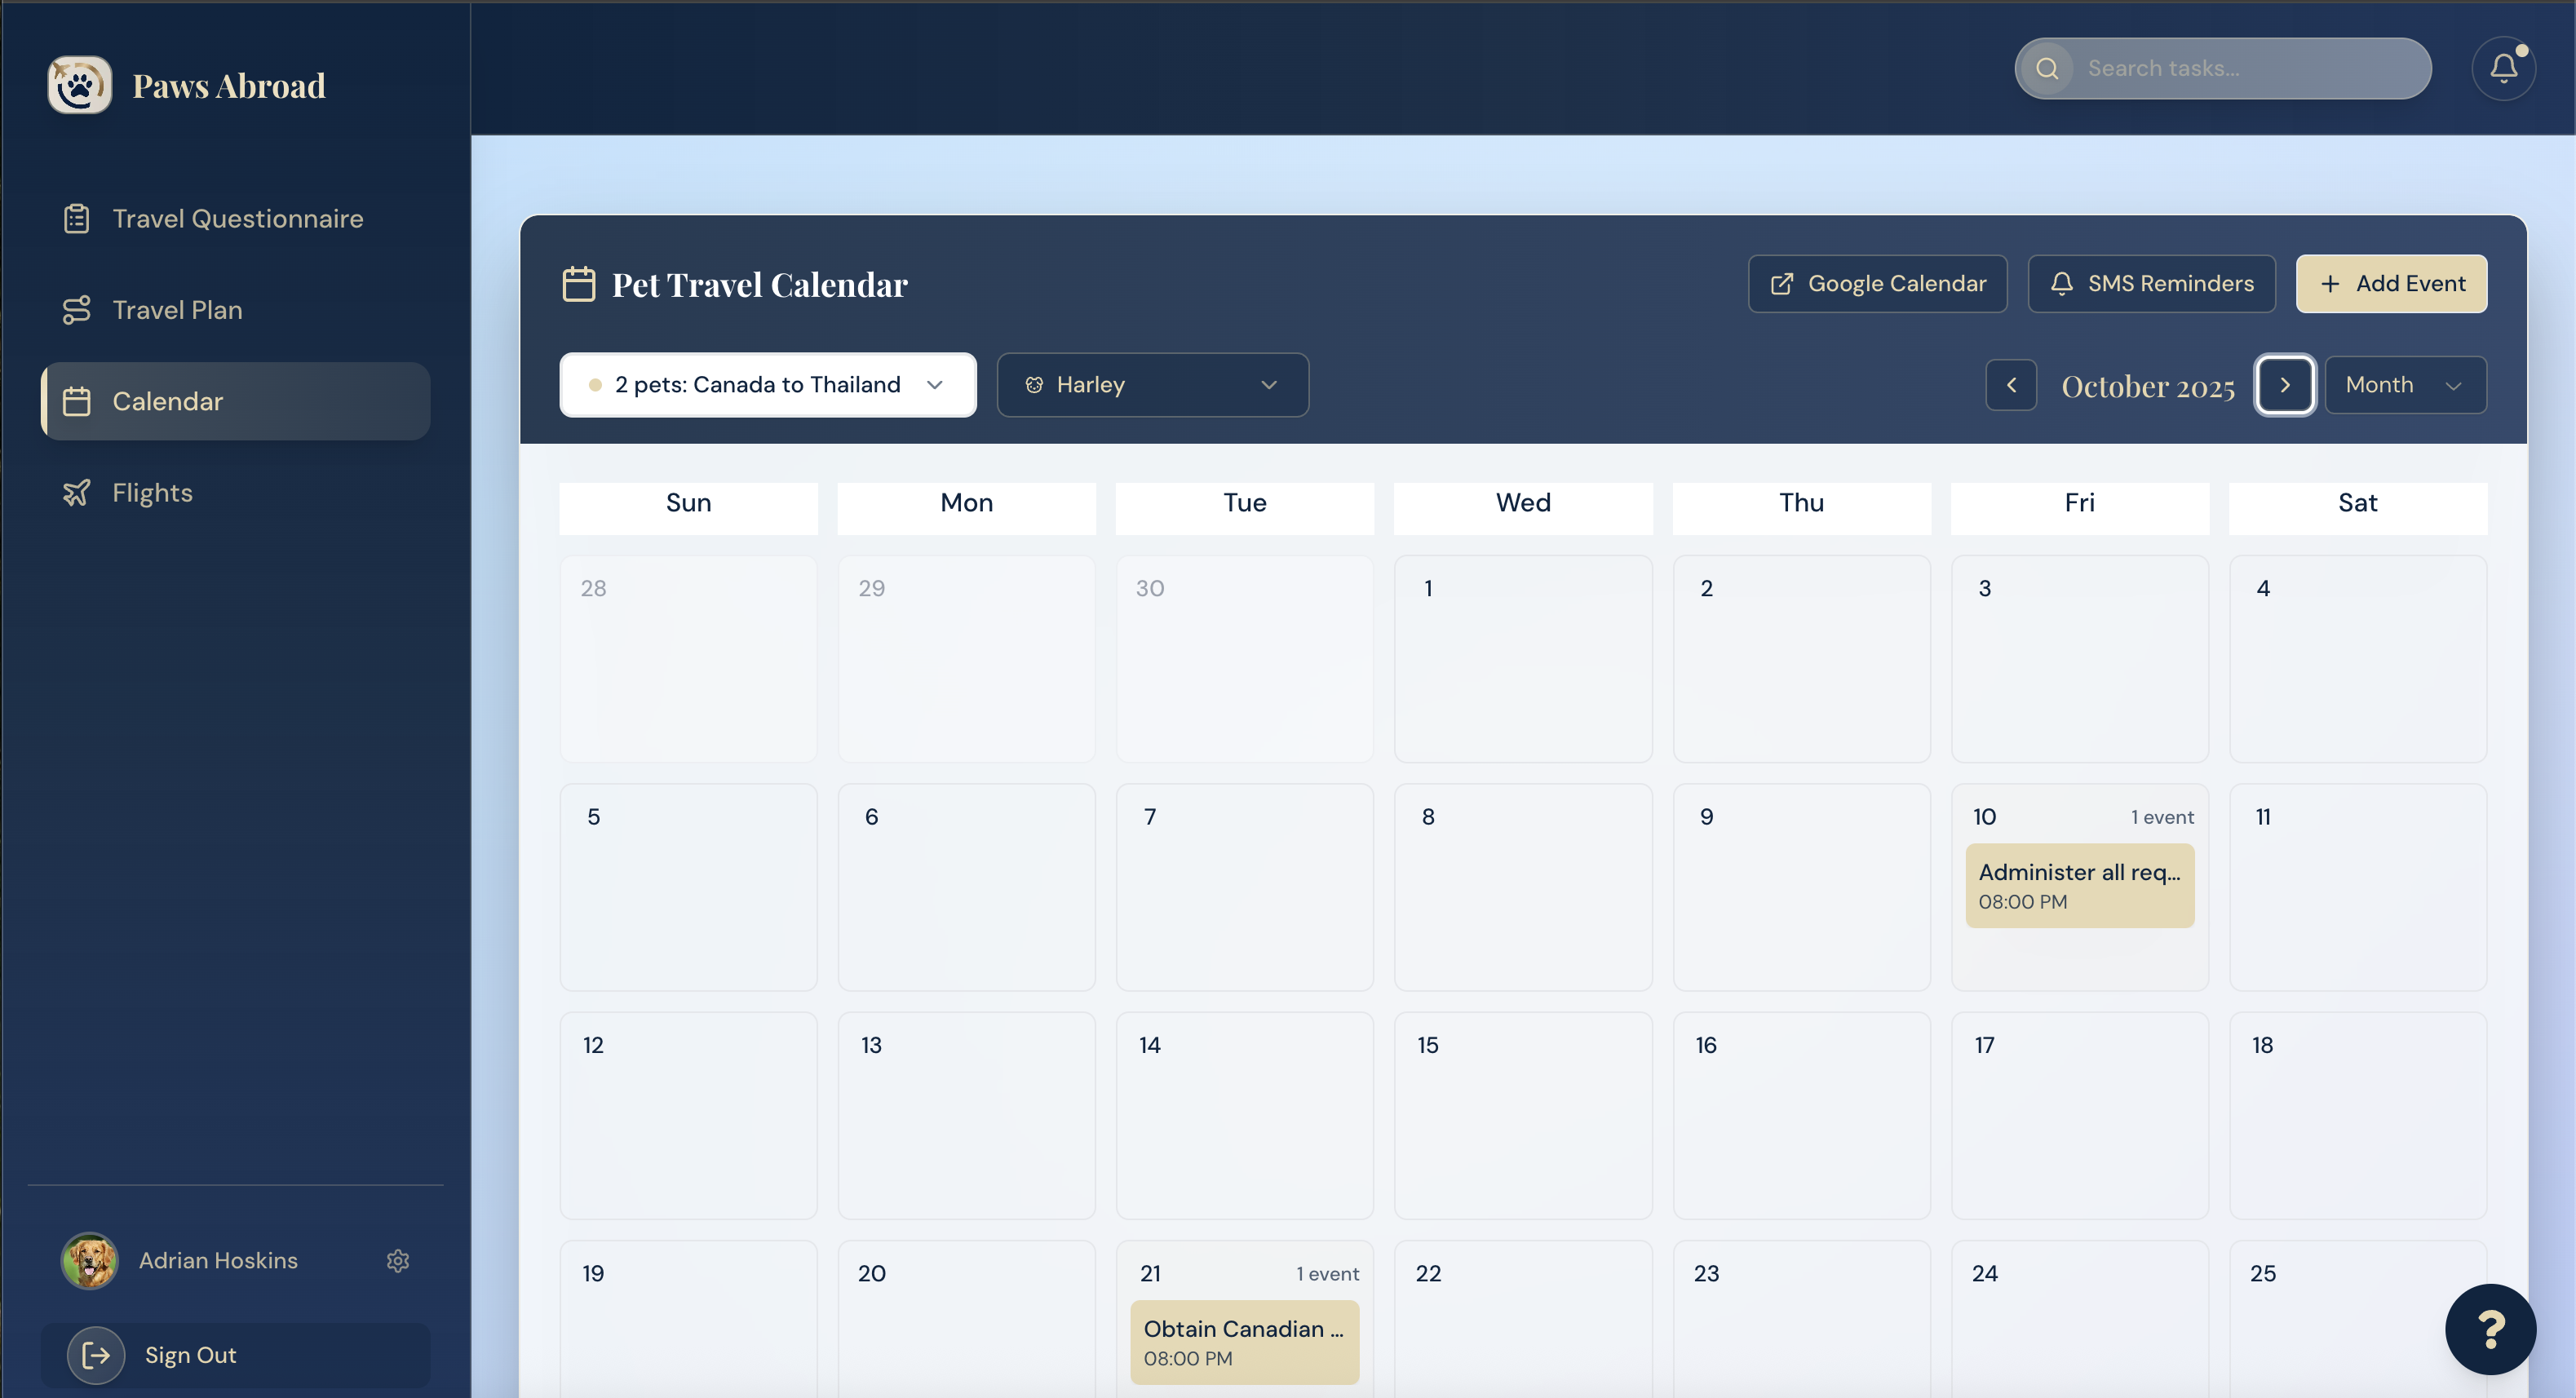Open the Calendar icon in the sidebar
This screenshot has height=1398, width=2576.
(x=78, y=401)
